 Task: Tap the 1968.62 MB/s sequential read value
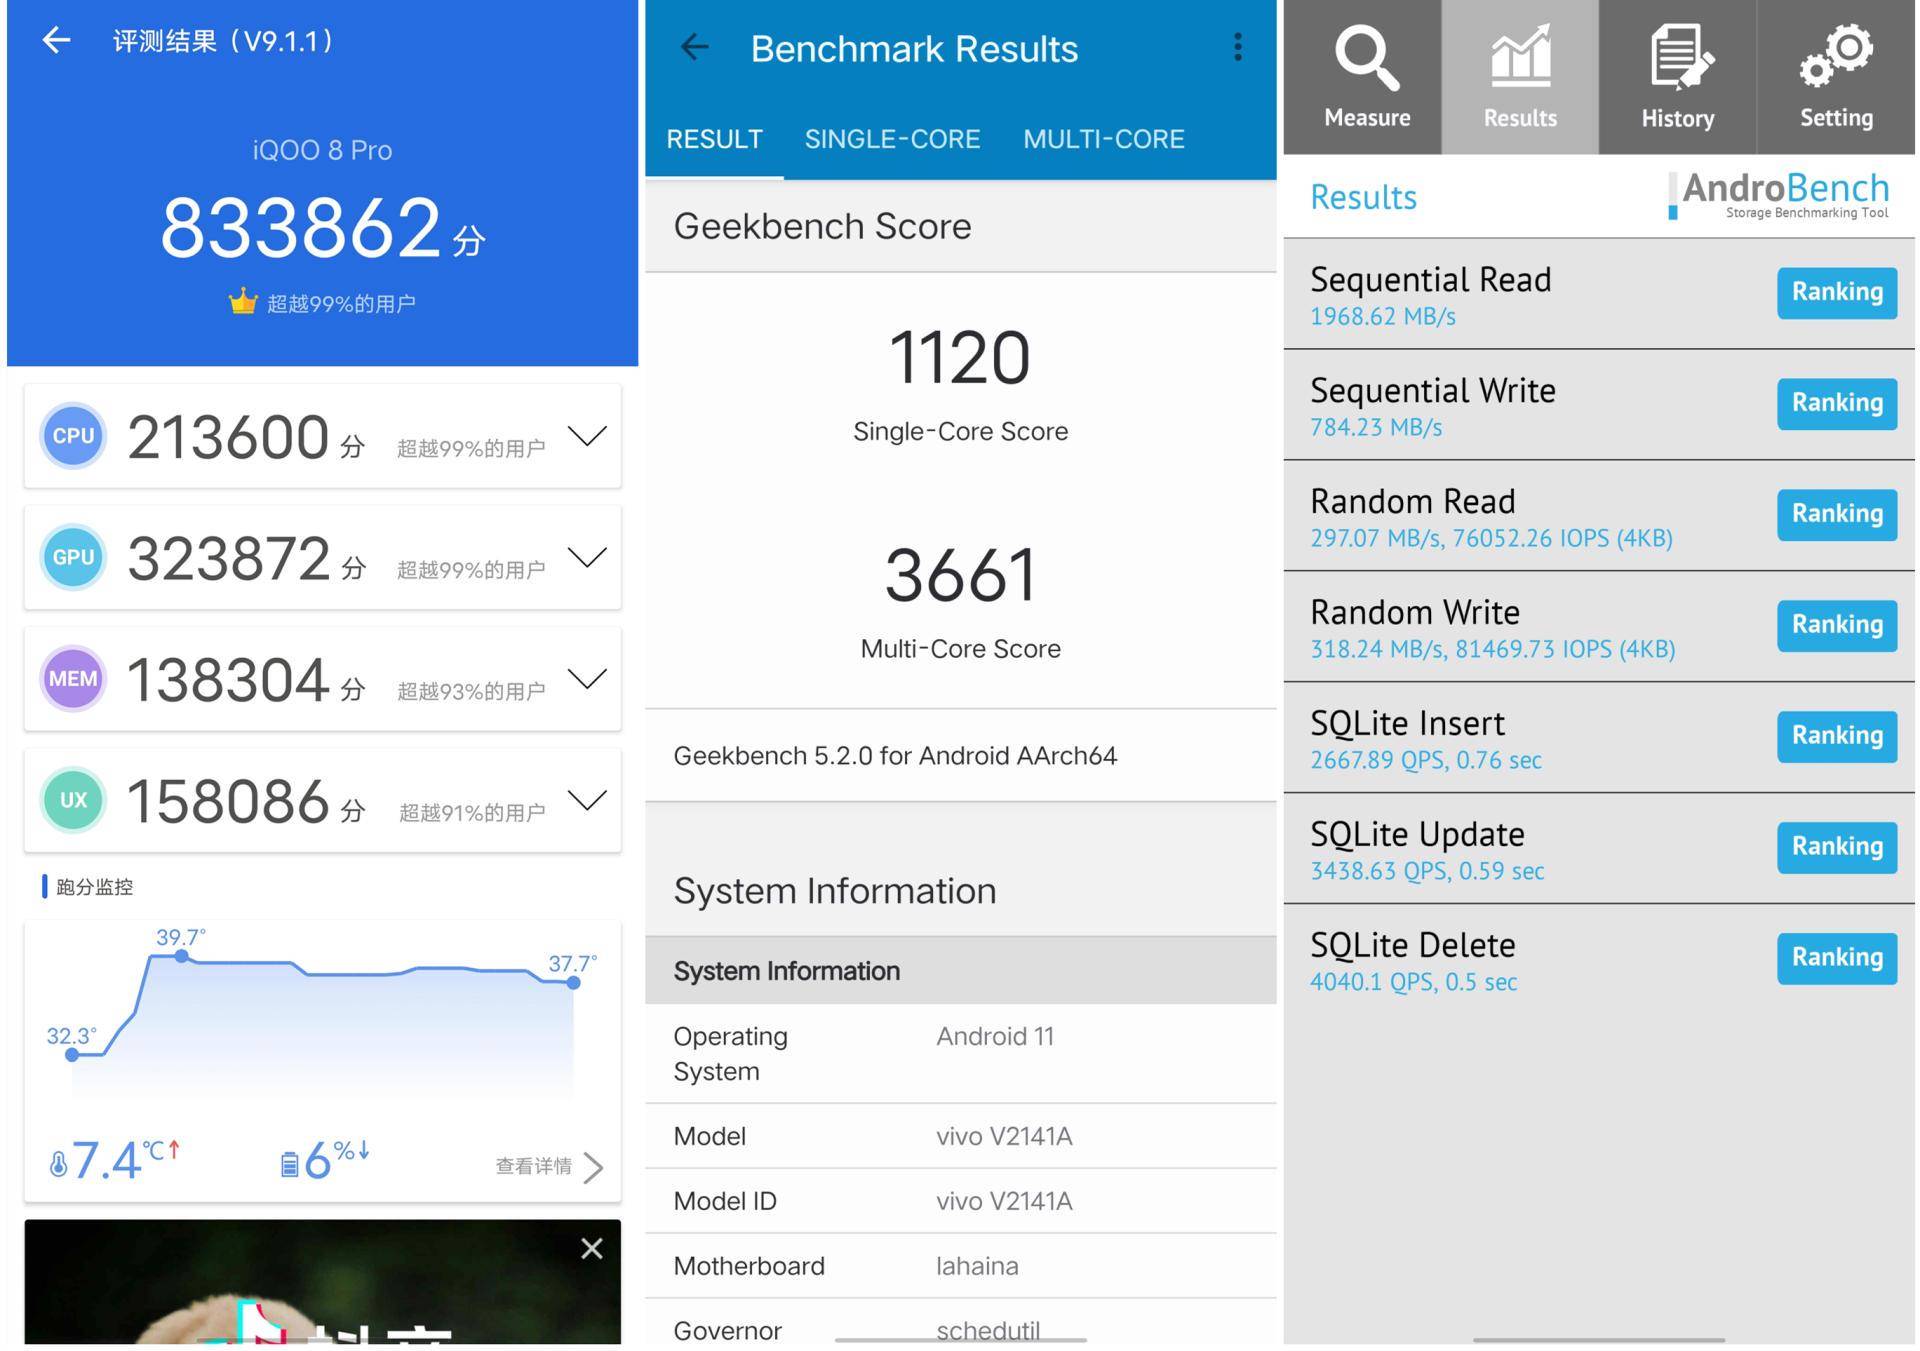click(x=1382, y=316)
